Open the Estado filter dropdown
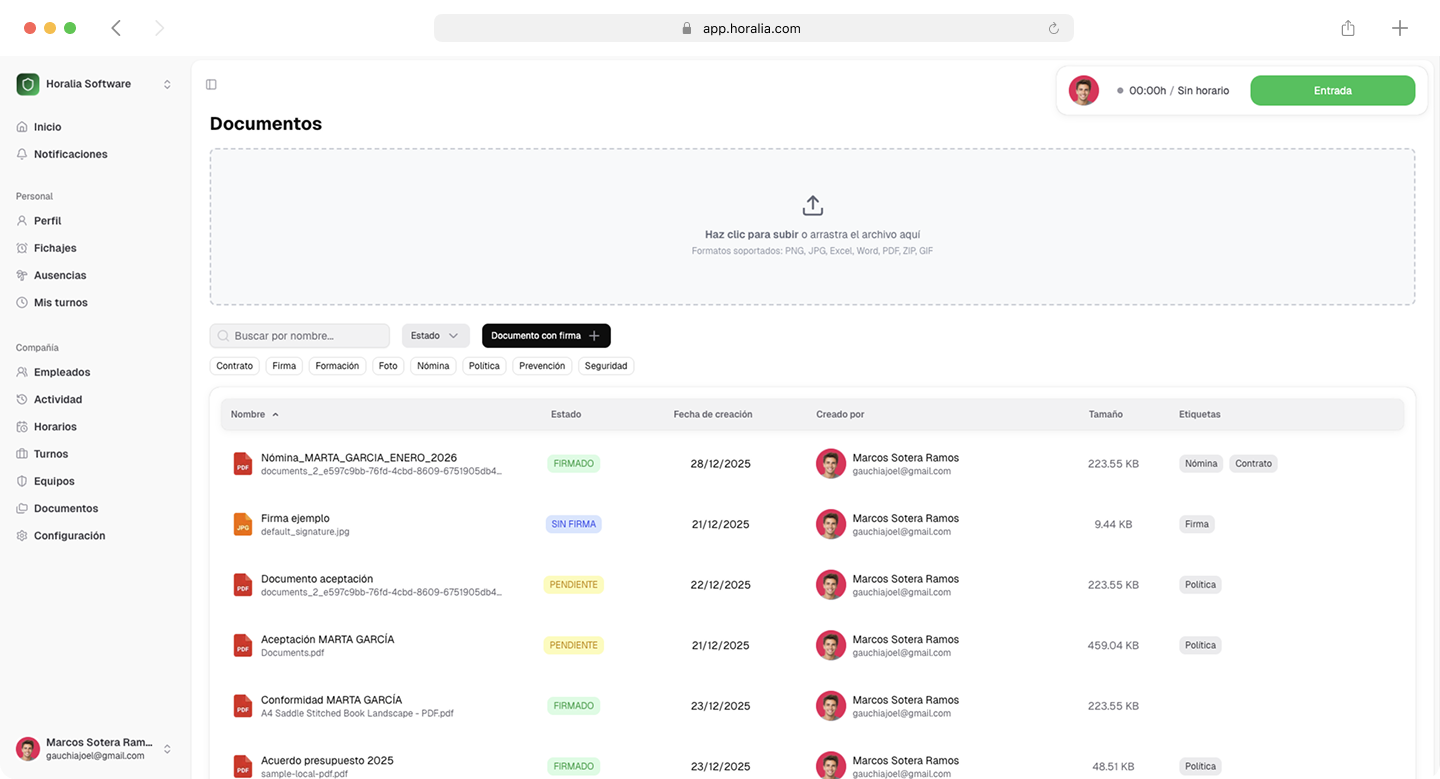 (435, 336)
